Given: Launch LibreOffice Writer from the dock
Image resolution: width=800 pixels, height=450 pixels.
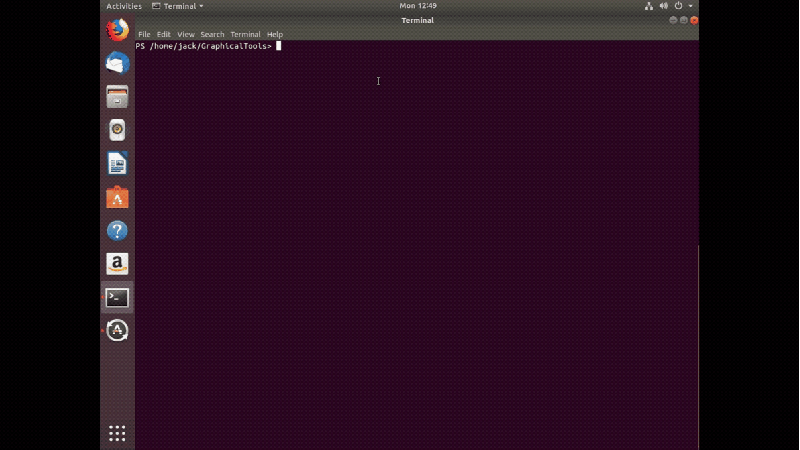Looking at the screenshot, I should (x=117, y=163).
